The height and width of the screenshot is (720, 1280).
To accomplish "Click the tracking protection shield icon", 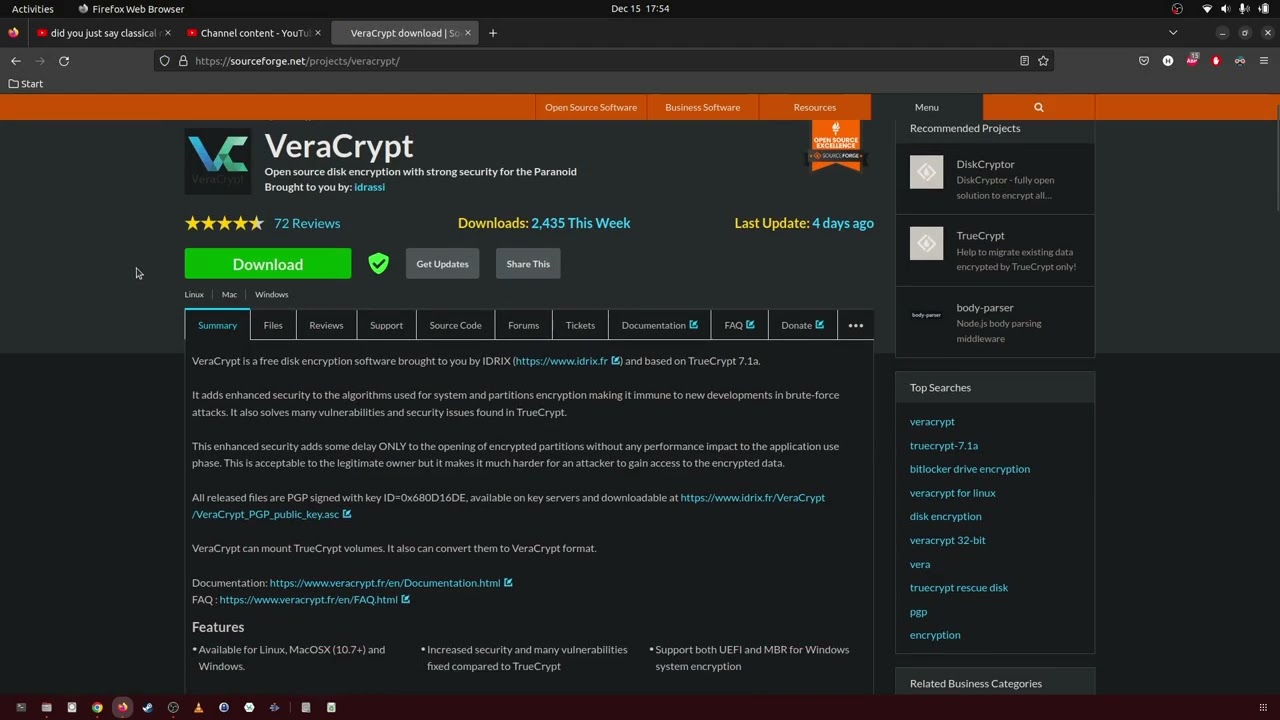I will point(165,61).
